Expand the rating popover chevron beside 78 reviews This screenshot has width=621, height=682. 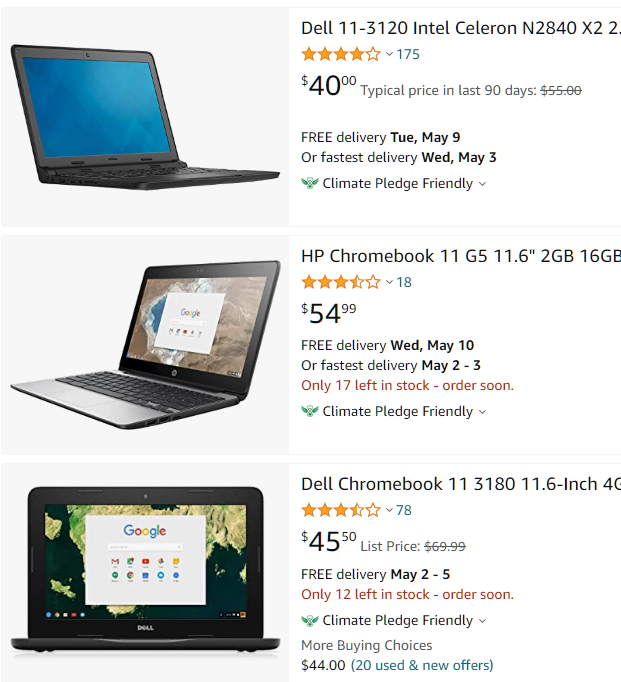click(389, 510)
